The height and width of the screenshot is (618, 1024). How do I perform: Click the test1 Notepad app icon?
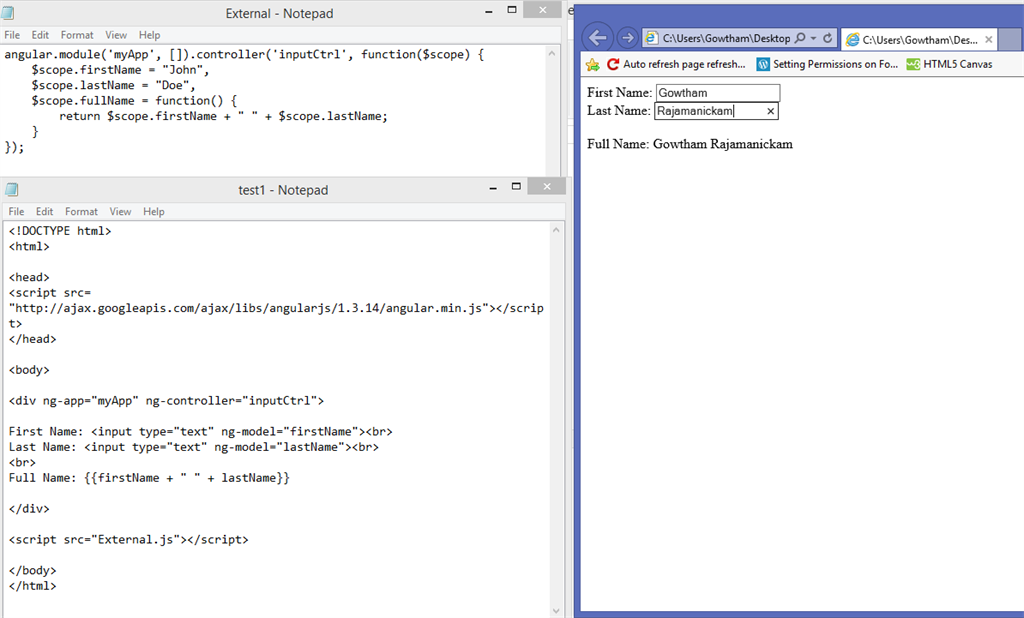(x=12, y=189)
